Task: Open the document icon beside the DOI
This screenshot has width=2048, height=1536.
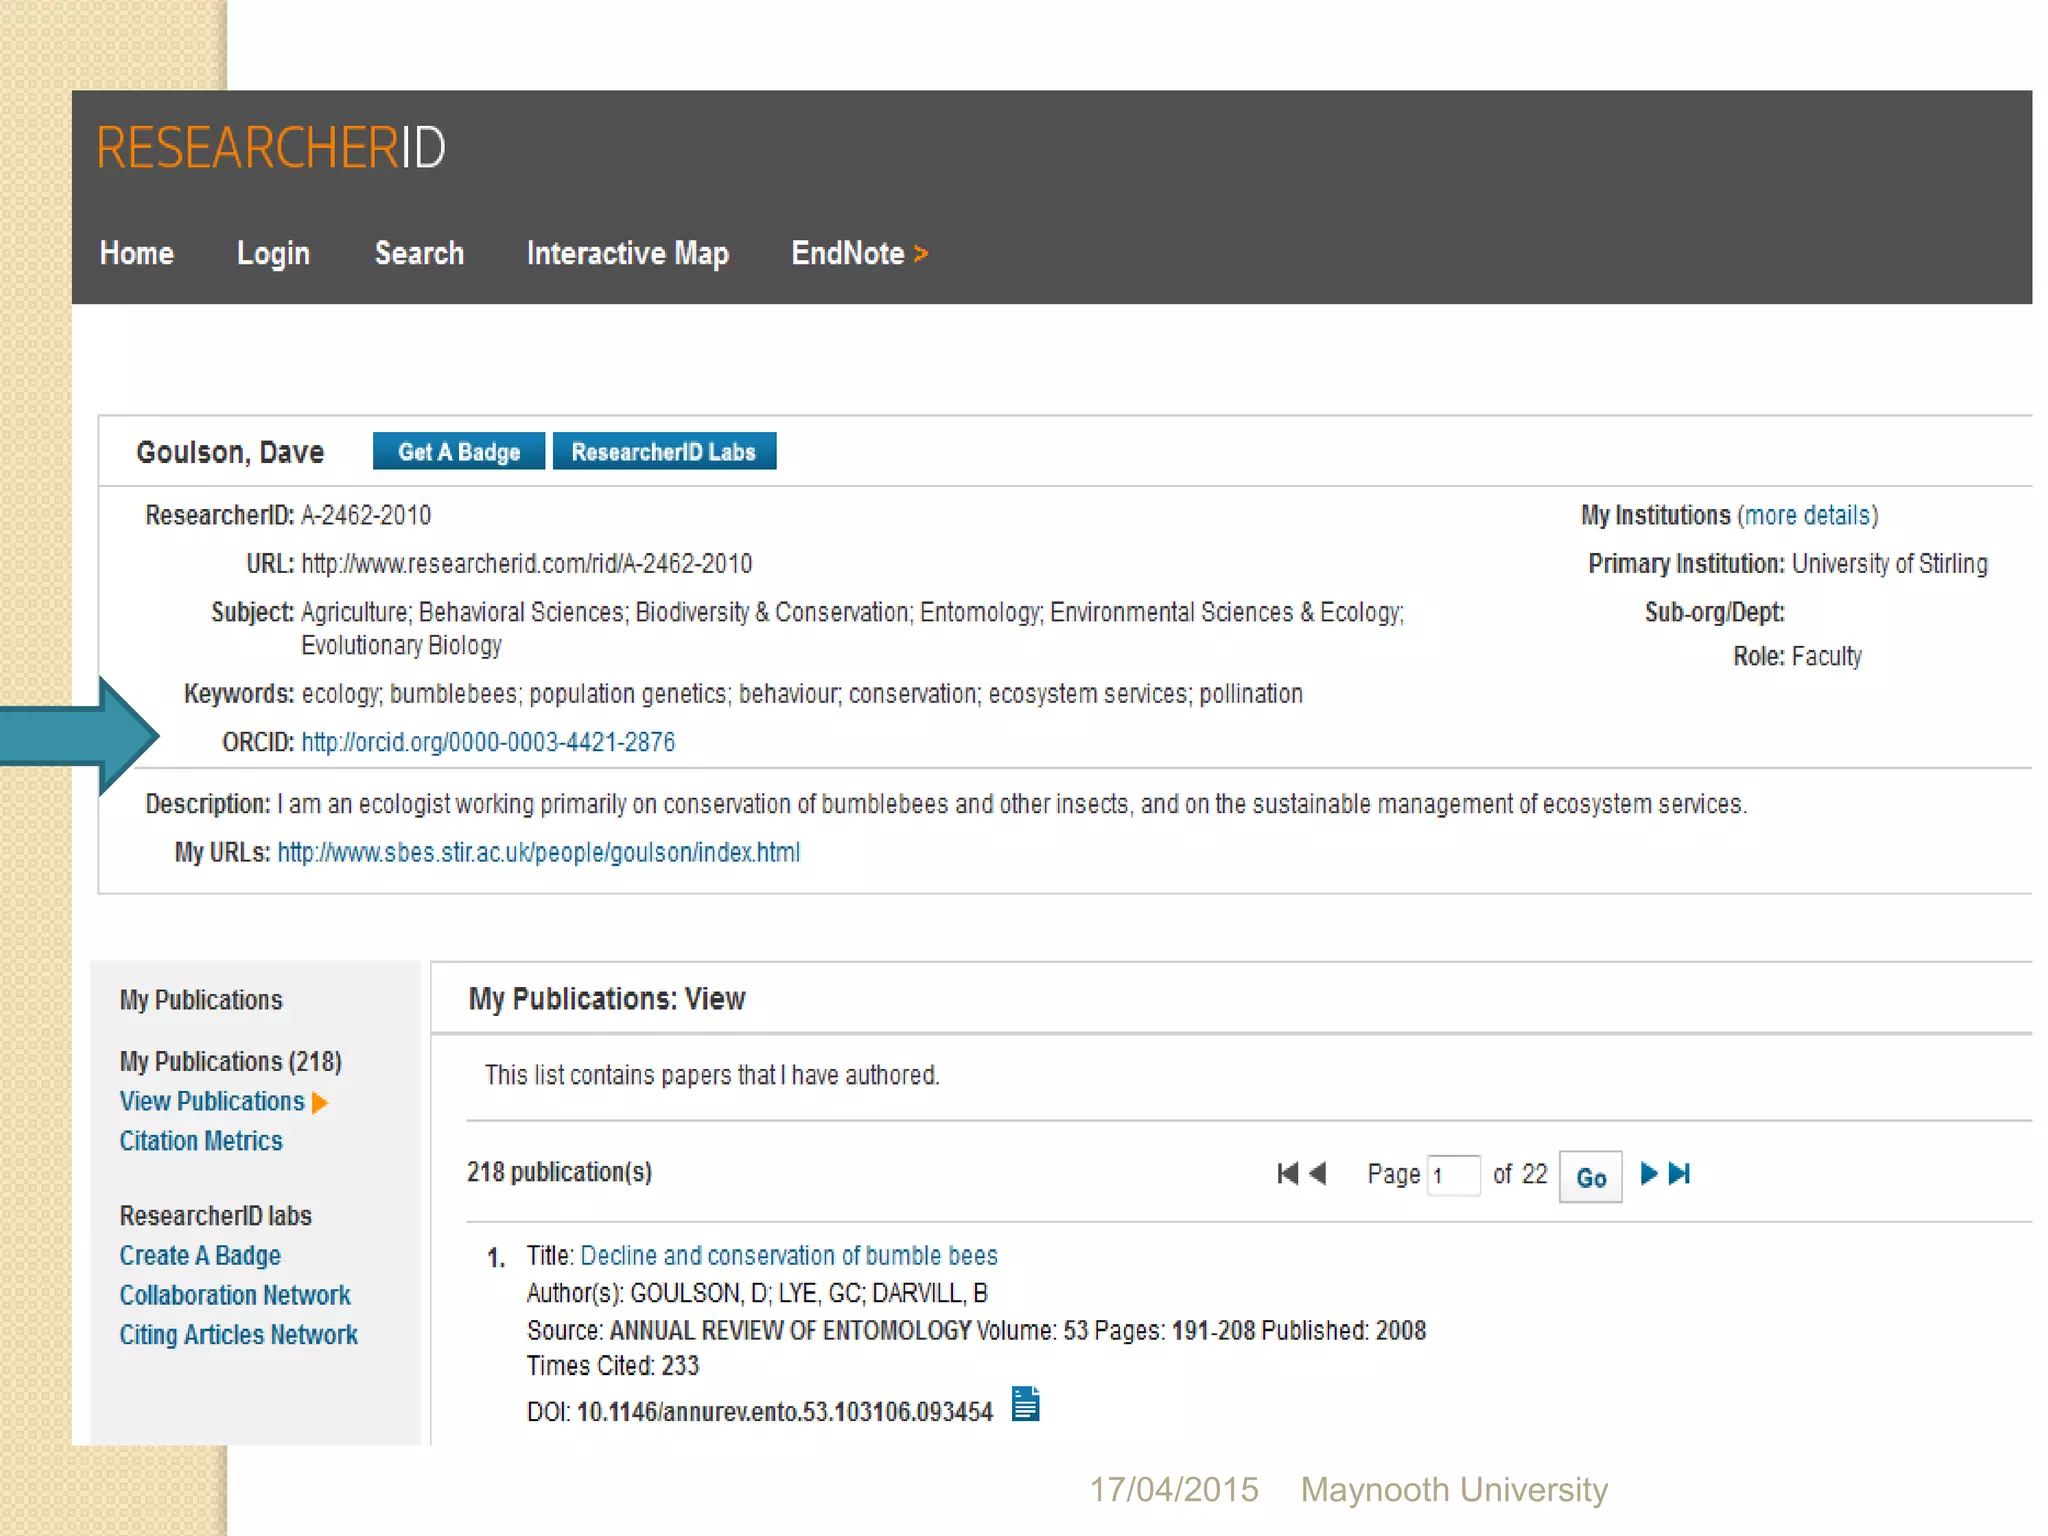Action: tap(1025, 1404)
